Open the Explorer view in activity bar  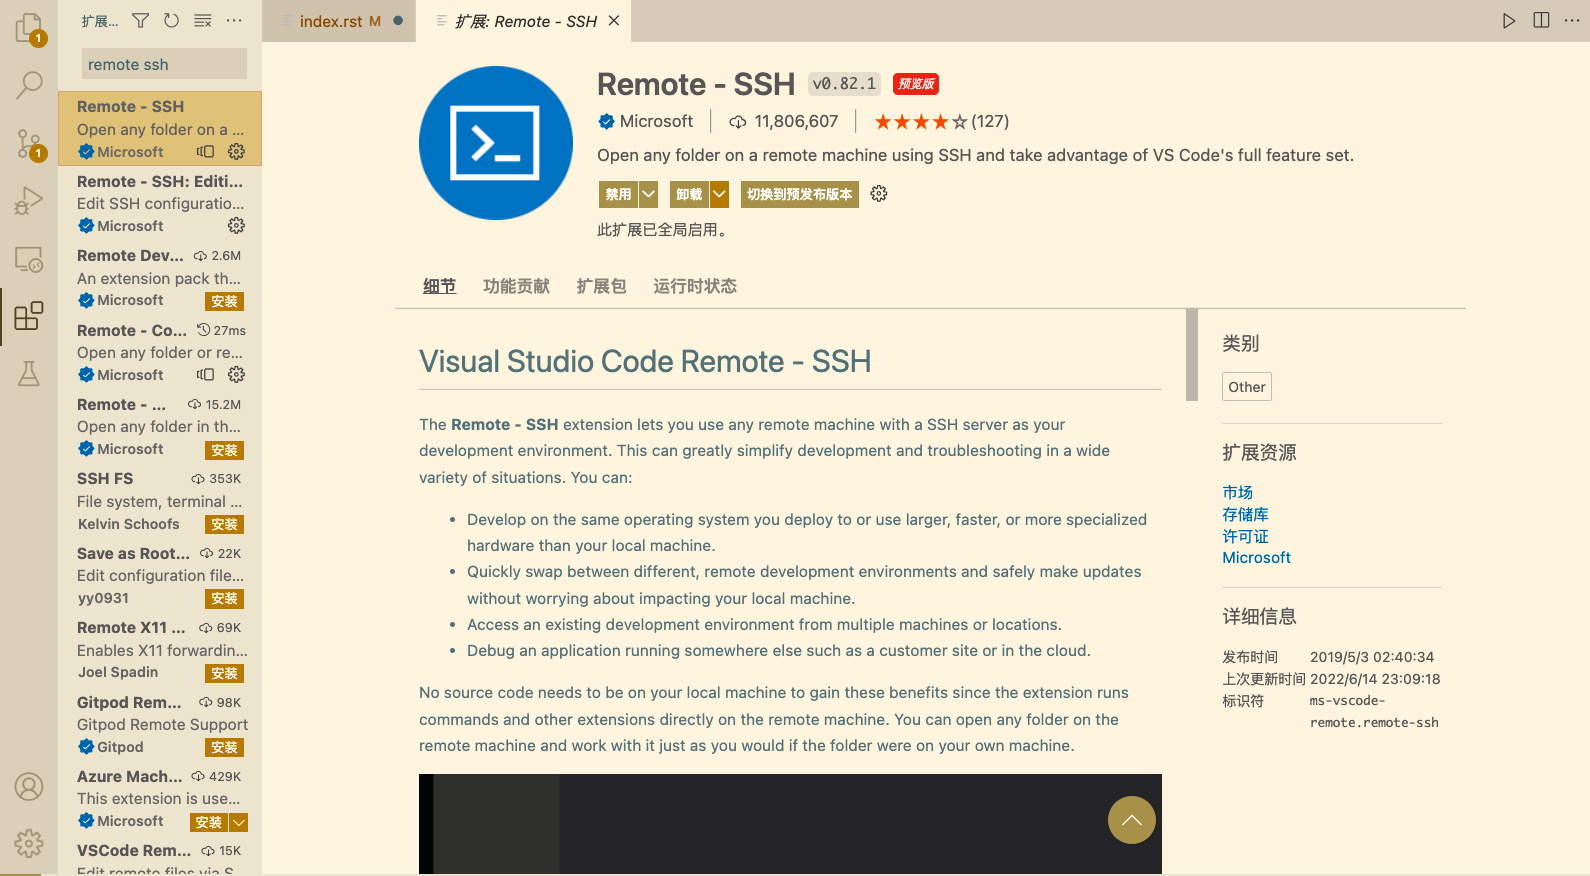29,28
